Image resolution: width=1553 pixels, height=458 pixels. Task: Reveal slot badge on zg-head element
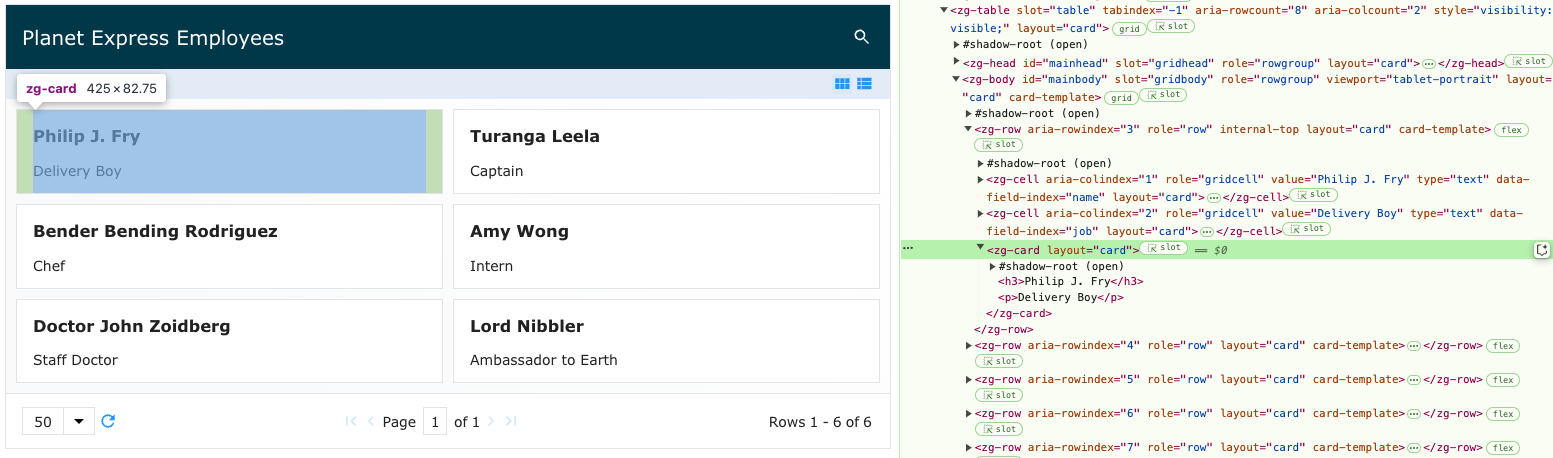click(1529, 62)
